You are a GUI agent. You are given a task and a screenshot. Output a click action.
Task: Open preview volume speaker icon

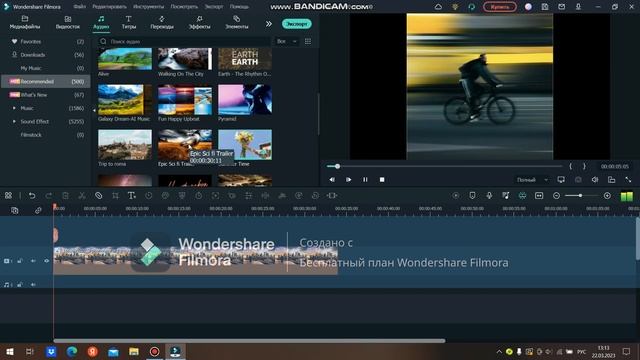(x=595, y=180)
